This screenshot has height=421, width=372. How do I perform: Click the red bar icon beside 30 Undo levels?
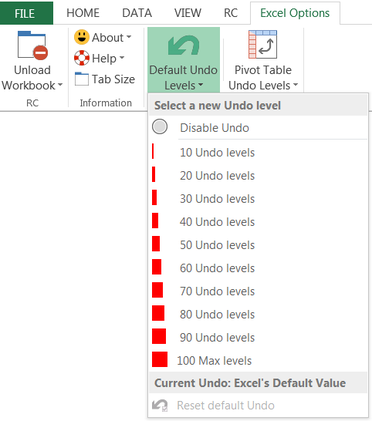pos(154,197)
